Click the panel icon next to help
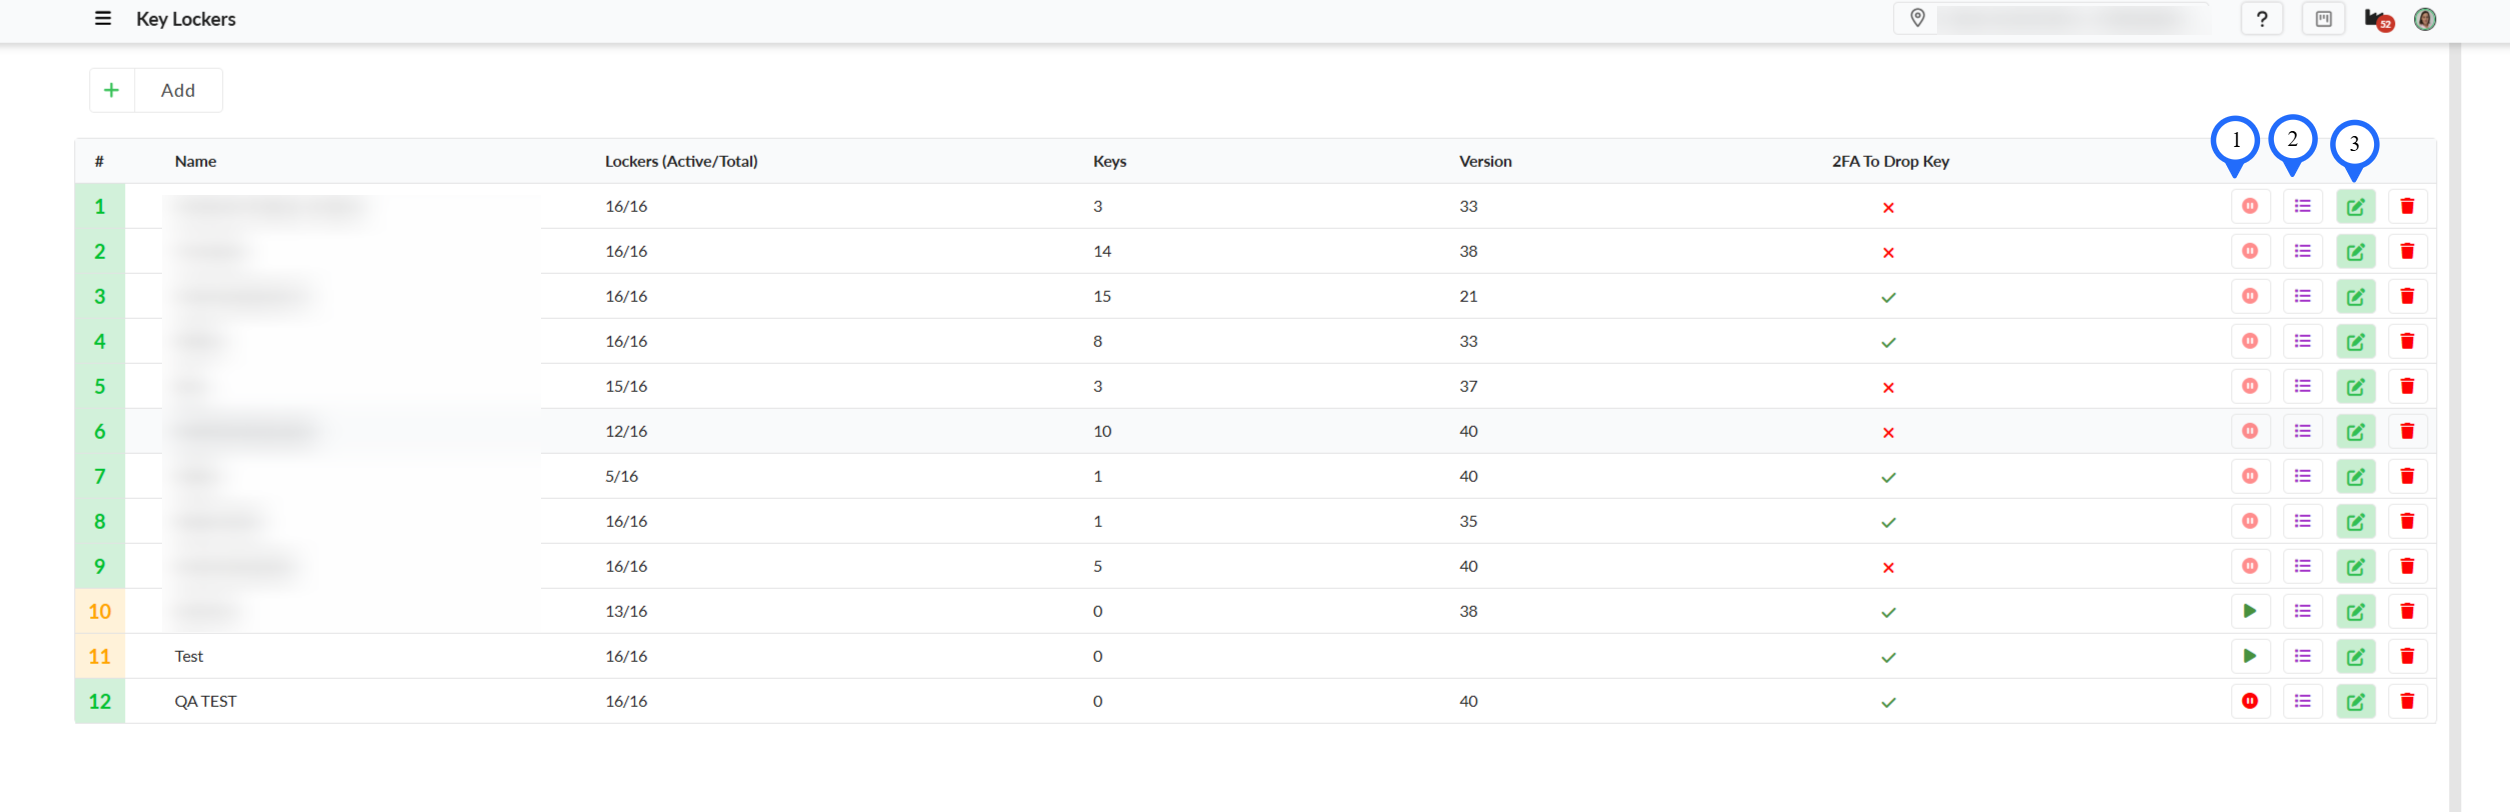The image size is (2510, 812). [x=2324, y=19]
